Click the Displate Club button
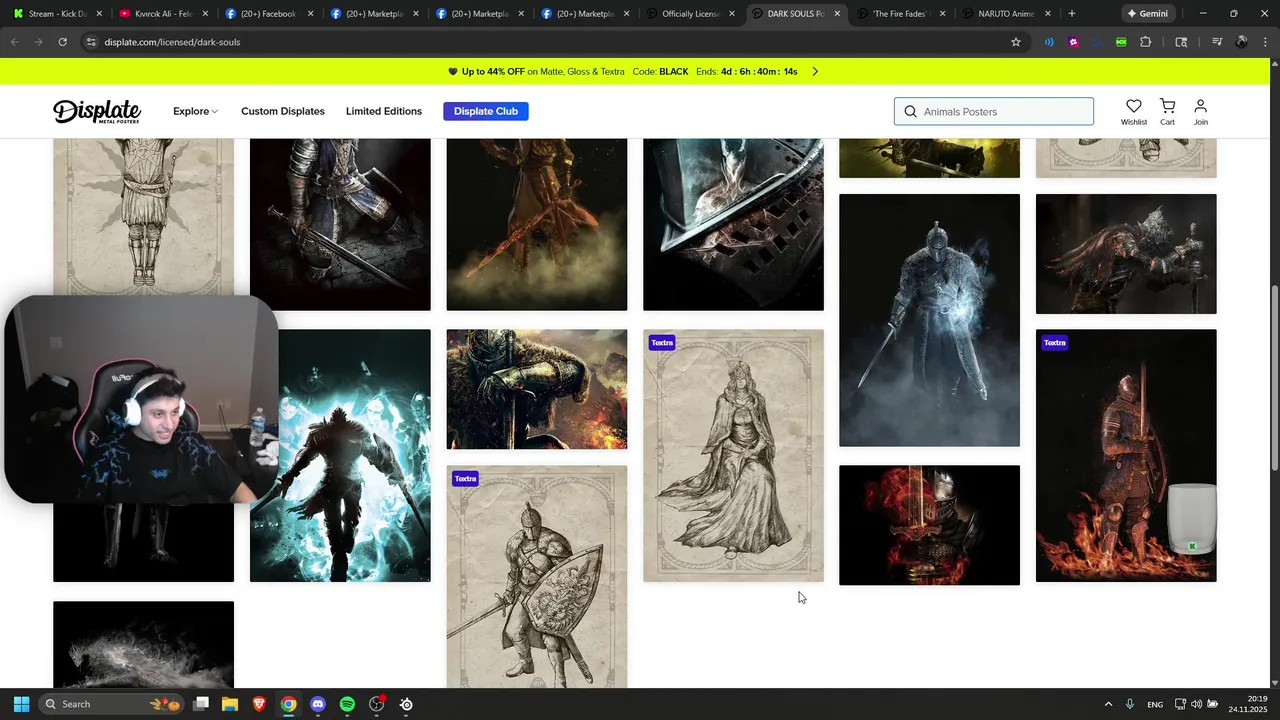The height and width of the screenshot is (720, 1280). coord(486,111)
